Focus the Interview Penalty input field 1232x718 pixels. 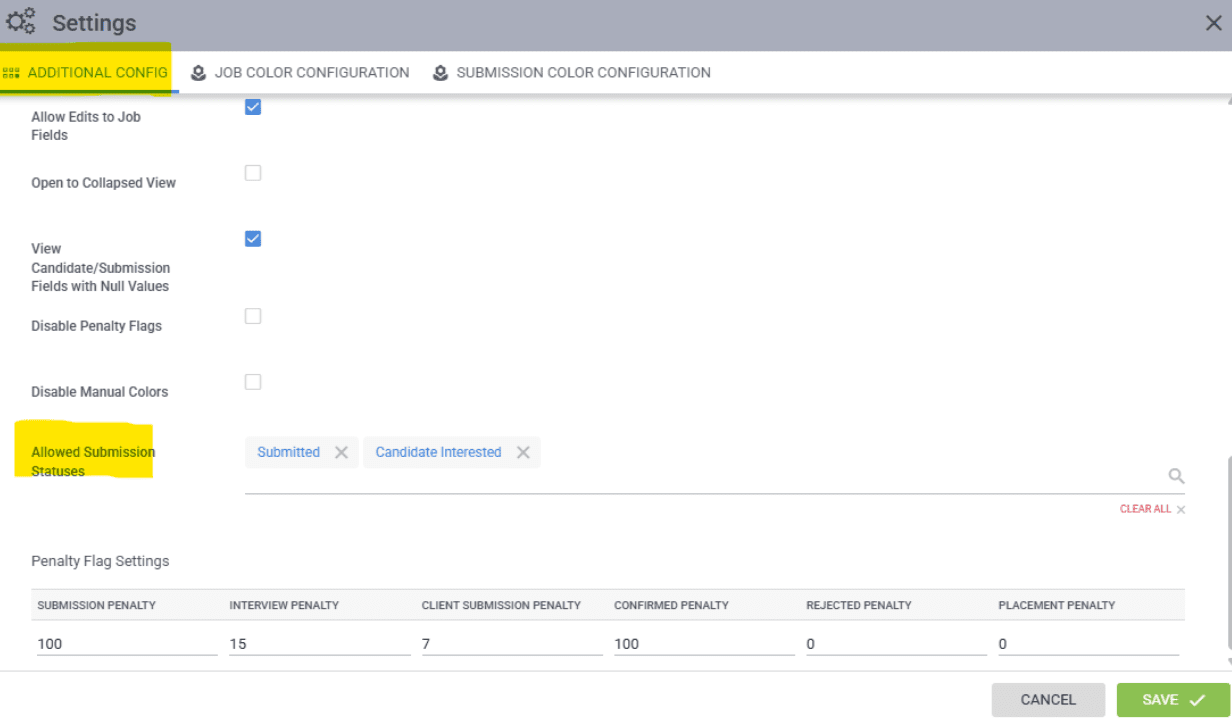(x=319, y=644)
